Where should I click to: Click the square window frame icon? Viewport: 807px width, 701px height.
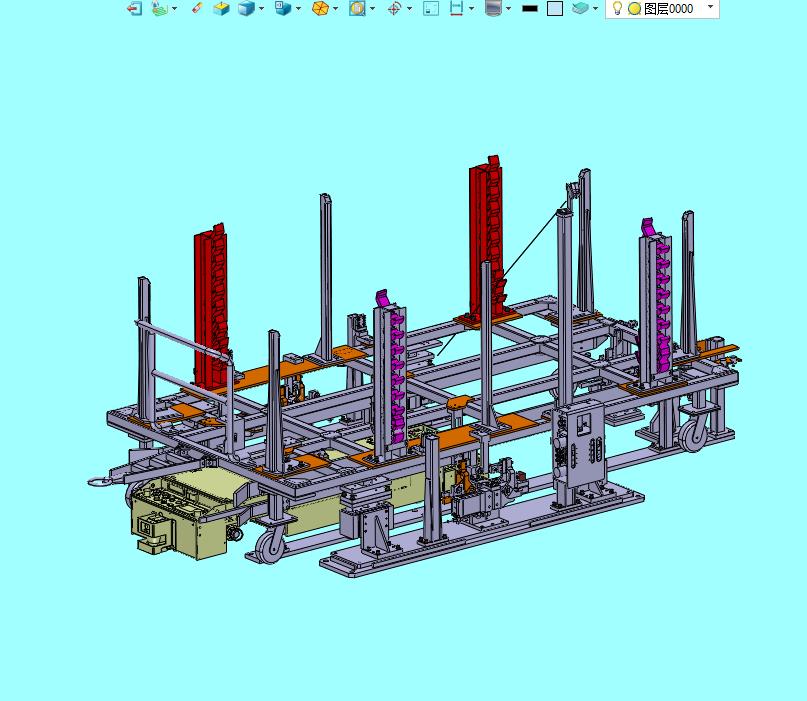click(x=431, y=8)
